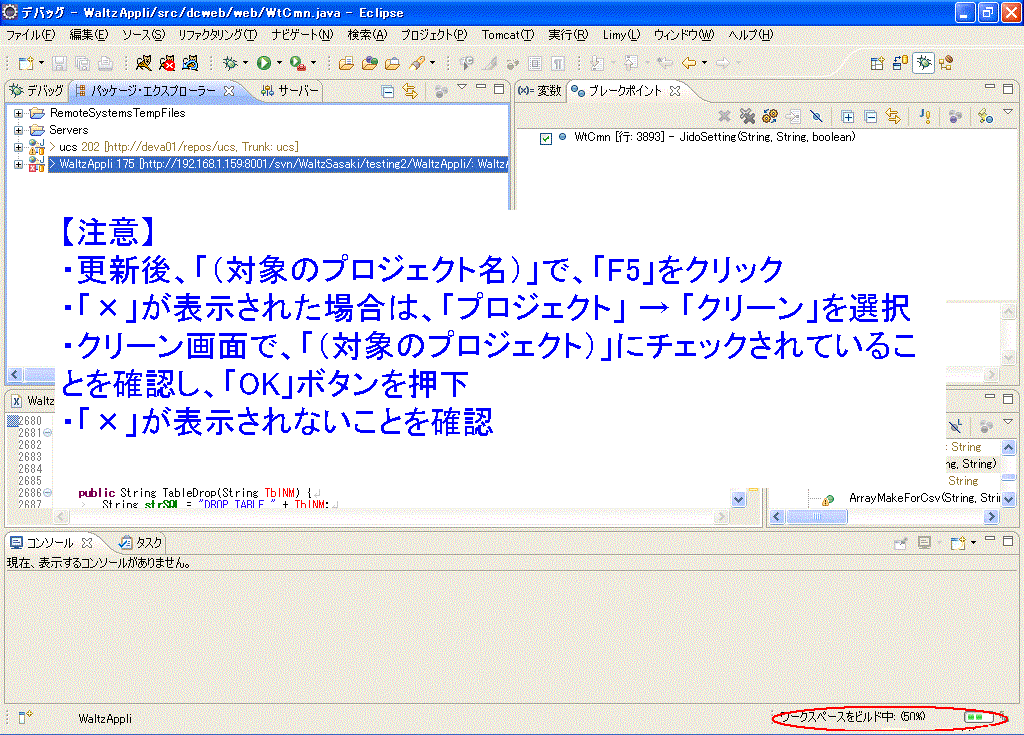Open the Run button dropdown arrow
The width and height of the screenshot is (1024, 735).
[279, 63]
